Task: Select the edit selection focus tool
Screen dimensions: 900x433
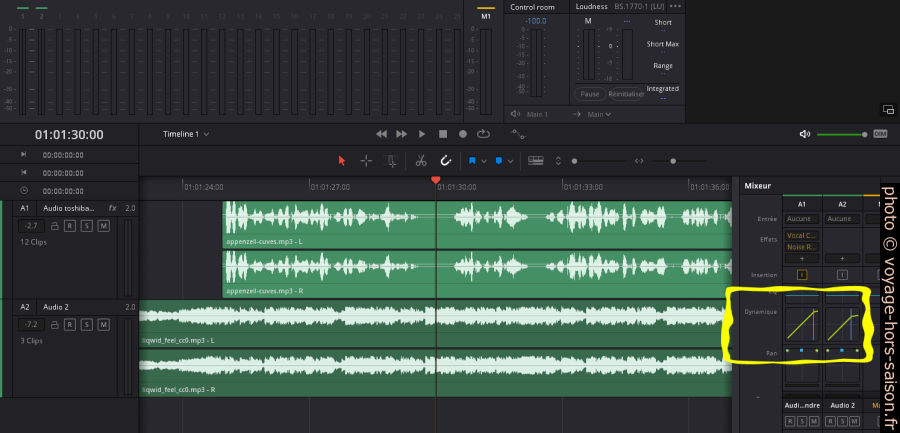Action: click(390, 161)
